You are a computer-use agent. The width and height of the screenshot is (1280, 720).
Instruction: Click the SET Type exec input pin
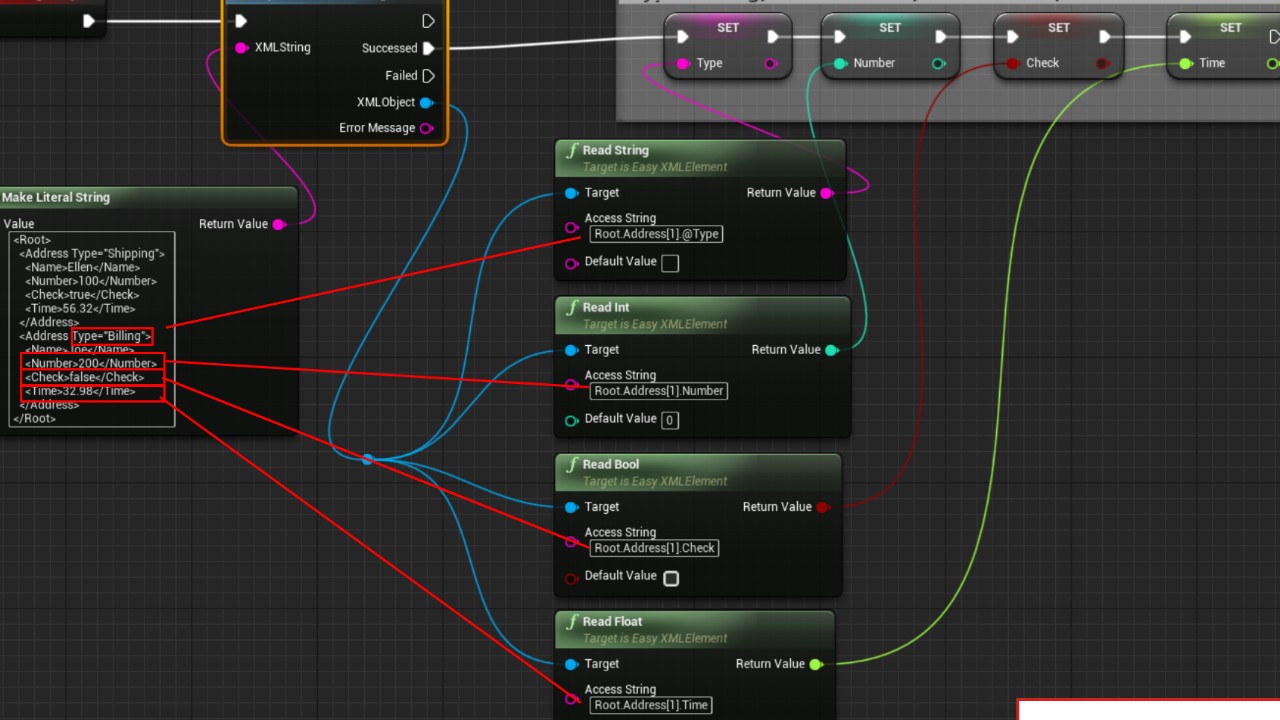[x=682, y=37]
